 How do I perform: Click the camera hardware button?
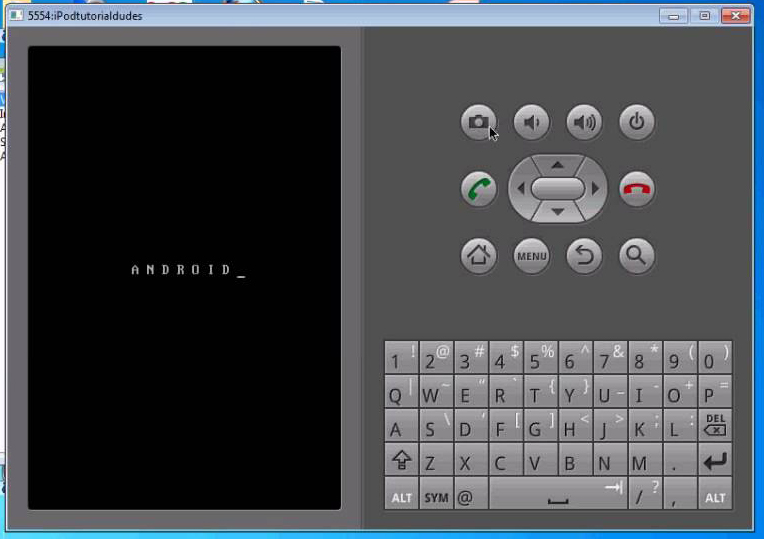tap(478, 122)
